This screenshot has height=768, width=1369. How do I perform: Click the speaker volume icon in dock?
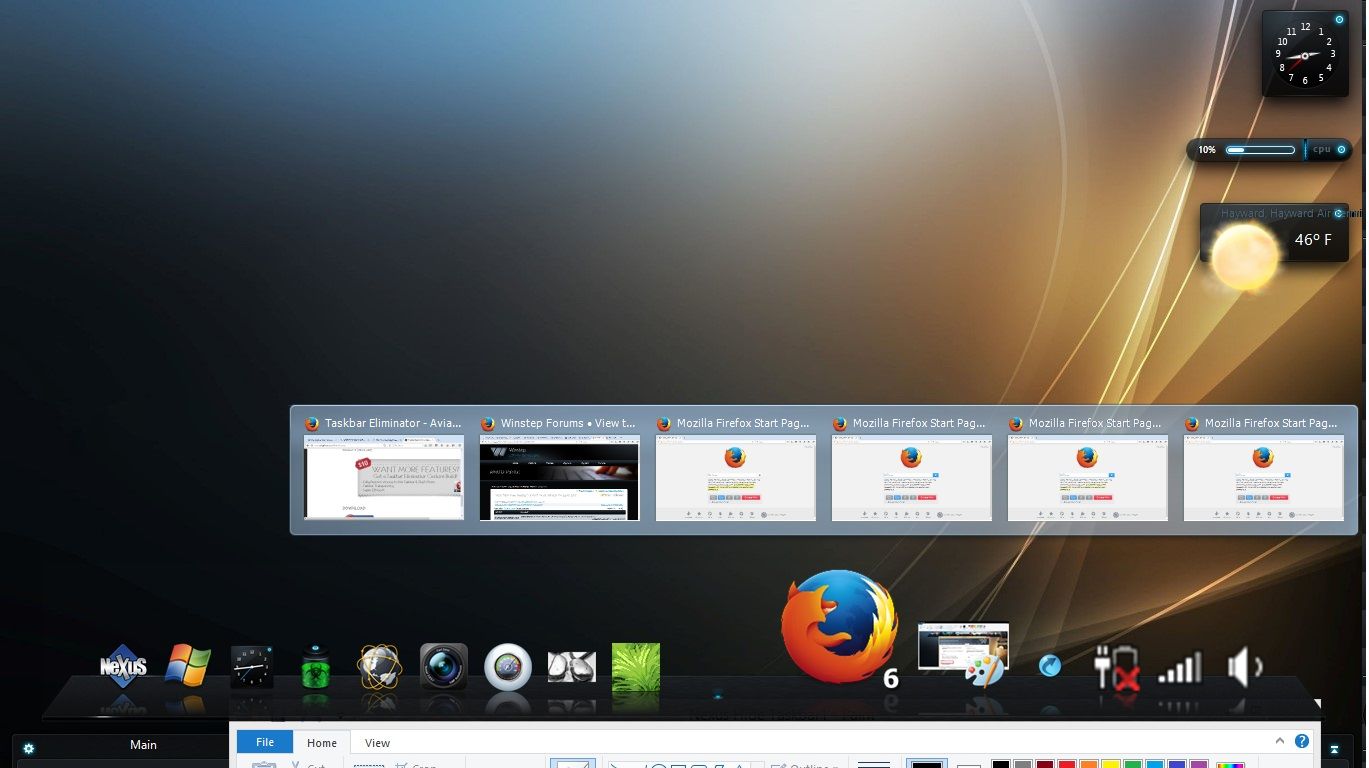[1243, 667]
